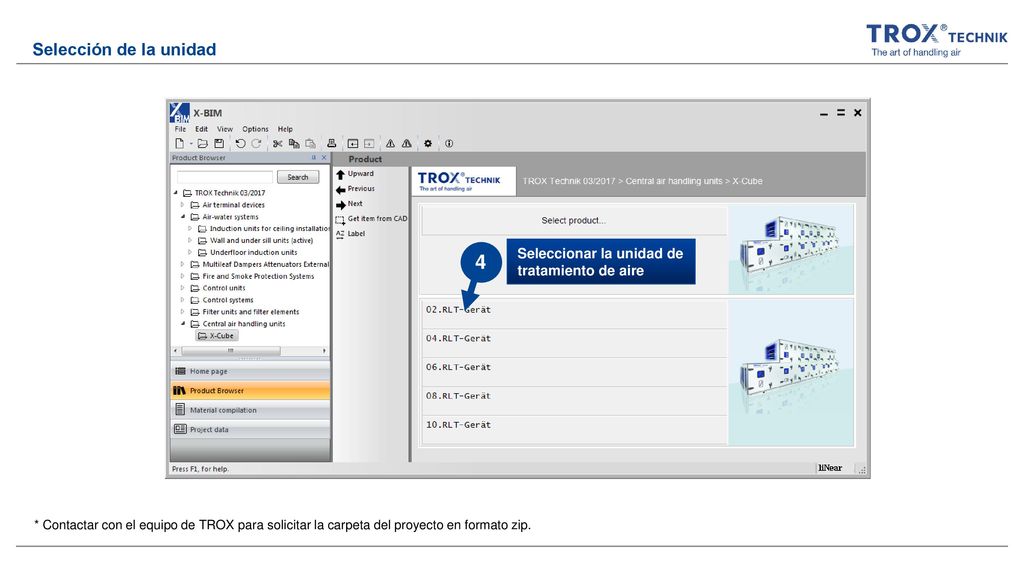This screenshot has height=577, width=1024.
Task: Collapse the TROX Technik 03/2017 root node
Action: coord(176,193)
